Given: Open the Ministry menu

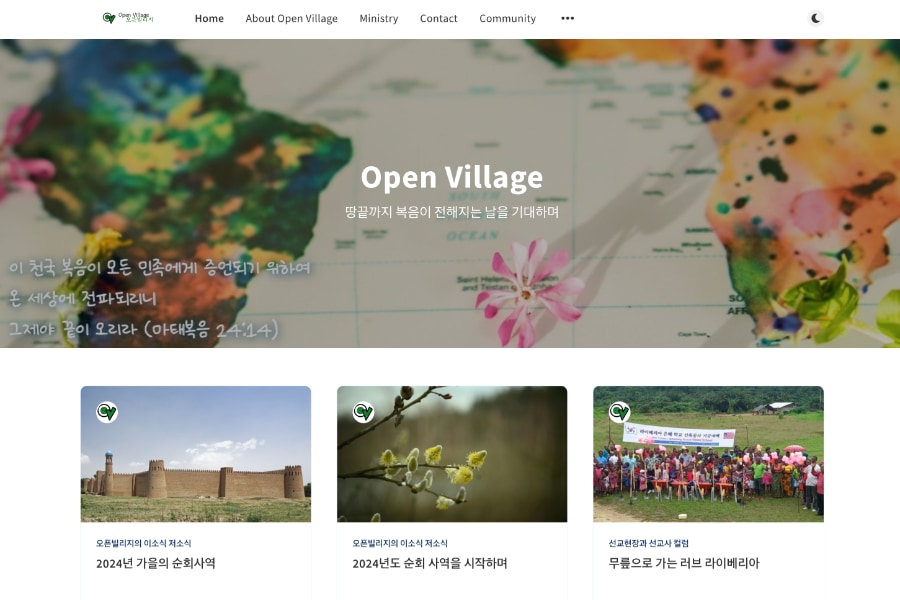Looking at the screenshot, I should pos(379,18).
